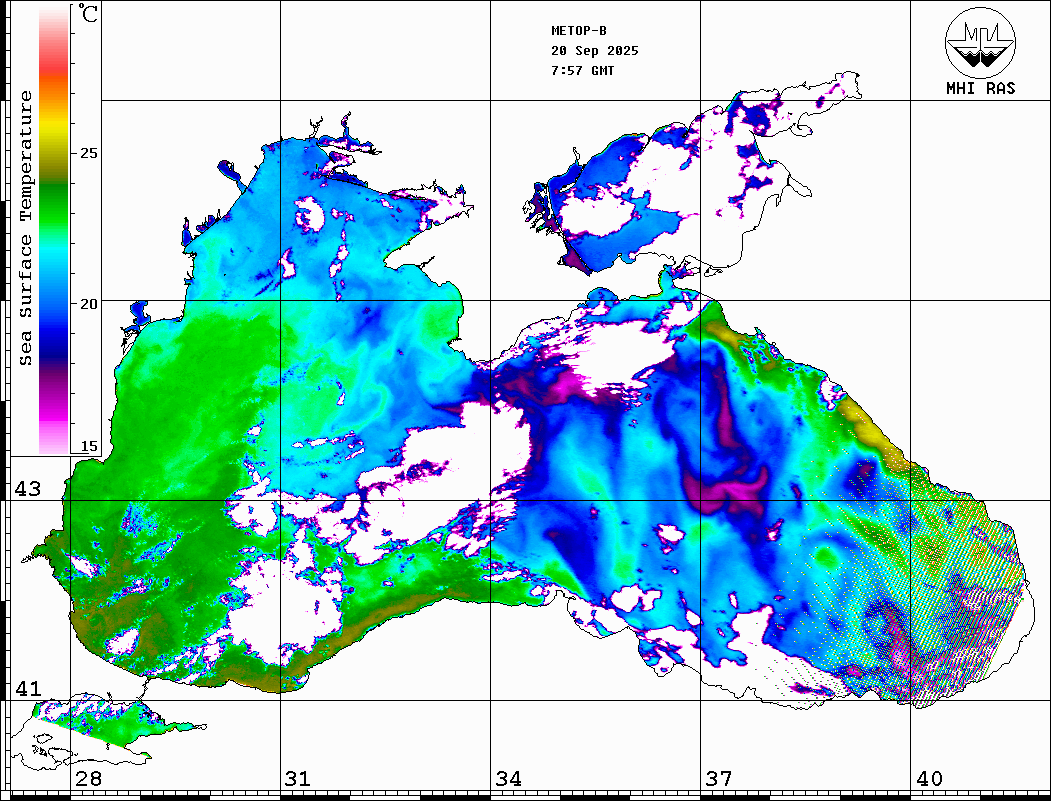
Task: Click the 20 degree tick label on the scale
Action: (x=89, y=303)
